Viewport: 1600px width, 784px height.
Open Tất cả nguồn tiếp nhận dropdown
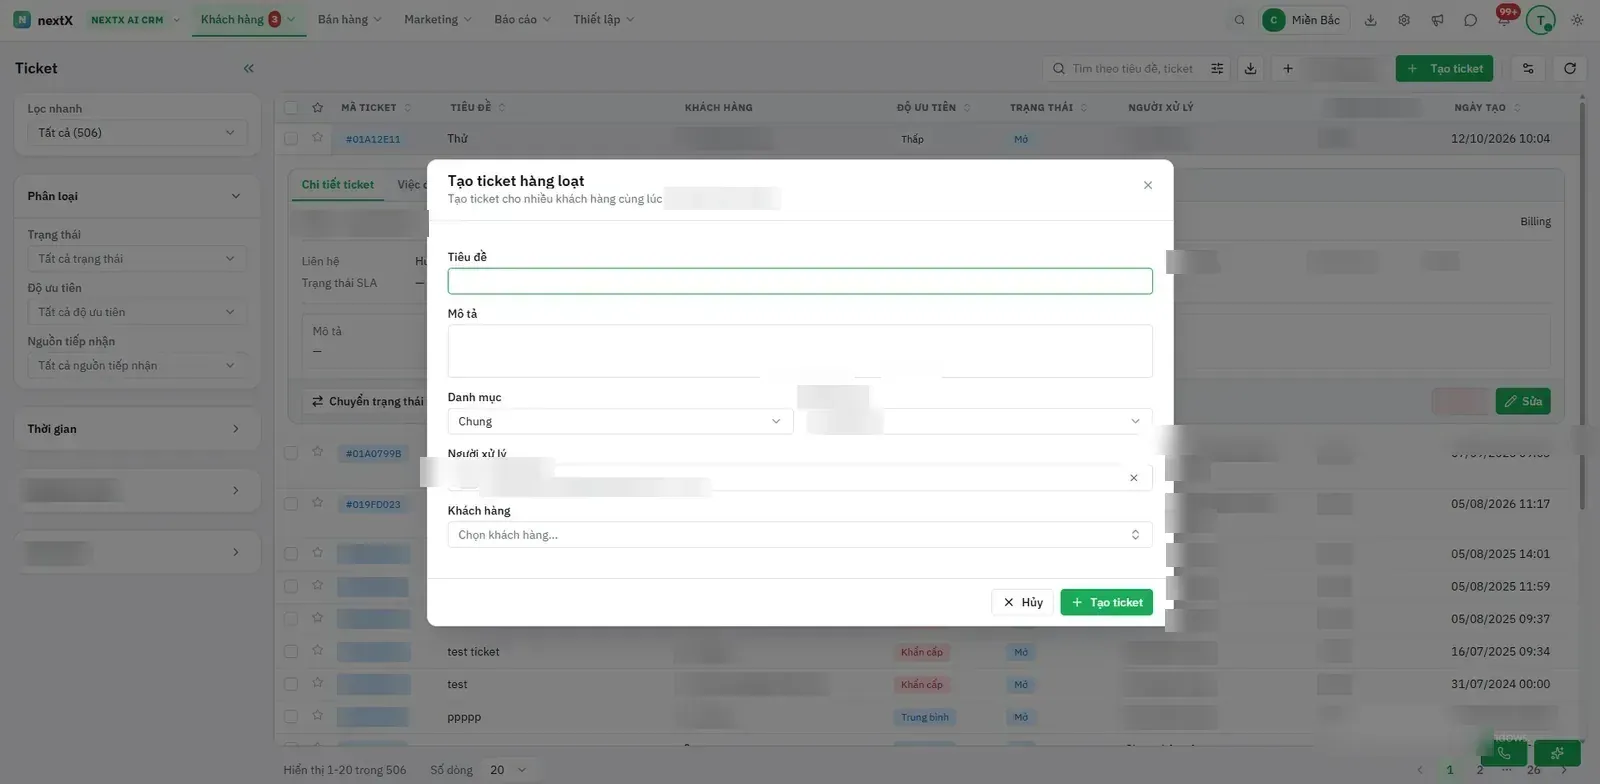(137, 365)
